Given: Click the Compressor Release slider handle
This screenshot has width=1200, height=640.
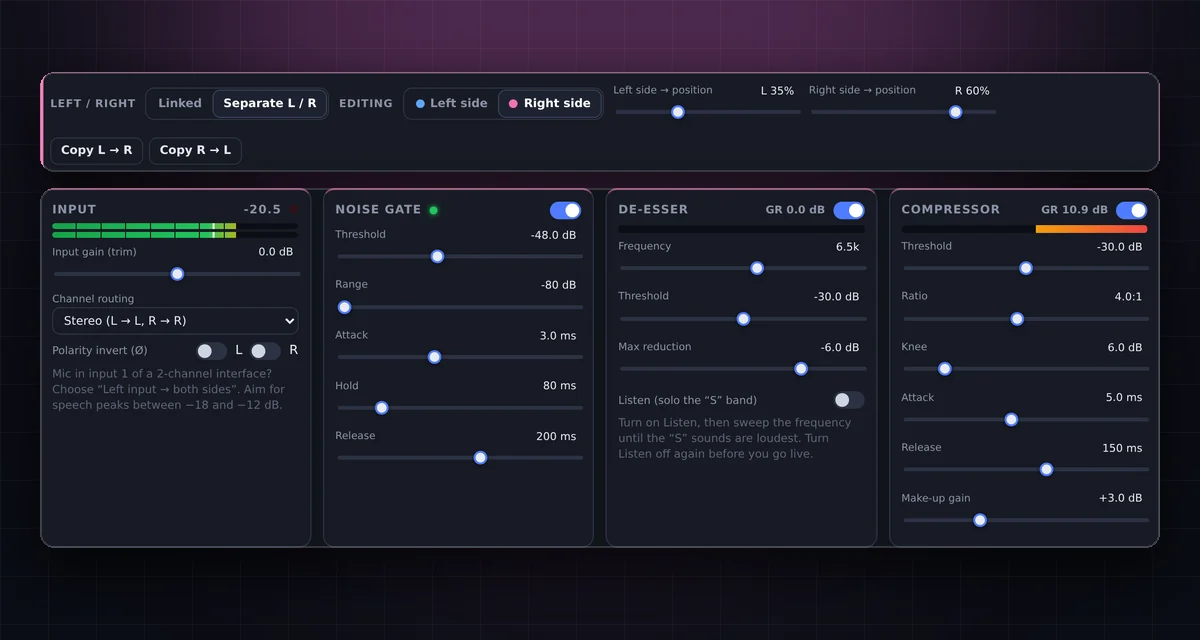Looking at the screenshot, I should point(1047,470).
